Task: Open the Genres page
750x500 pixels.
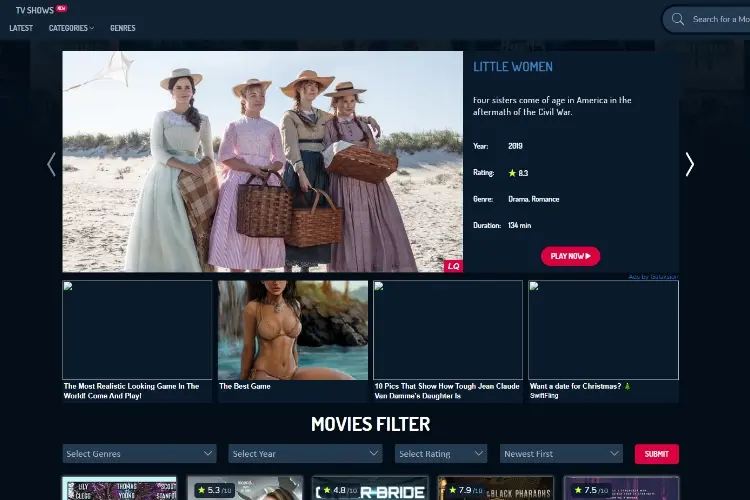Action: [x=123, y=28]
